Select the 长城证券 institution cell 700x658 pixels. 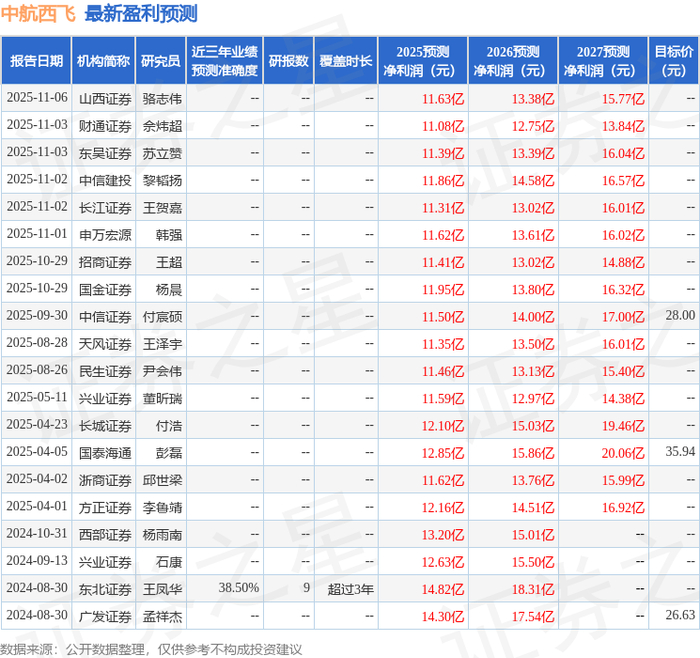pyautogui.click(x=105, y=425)
